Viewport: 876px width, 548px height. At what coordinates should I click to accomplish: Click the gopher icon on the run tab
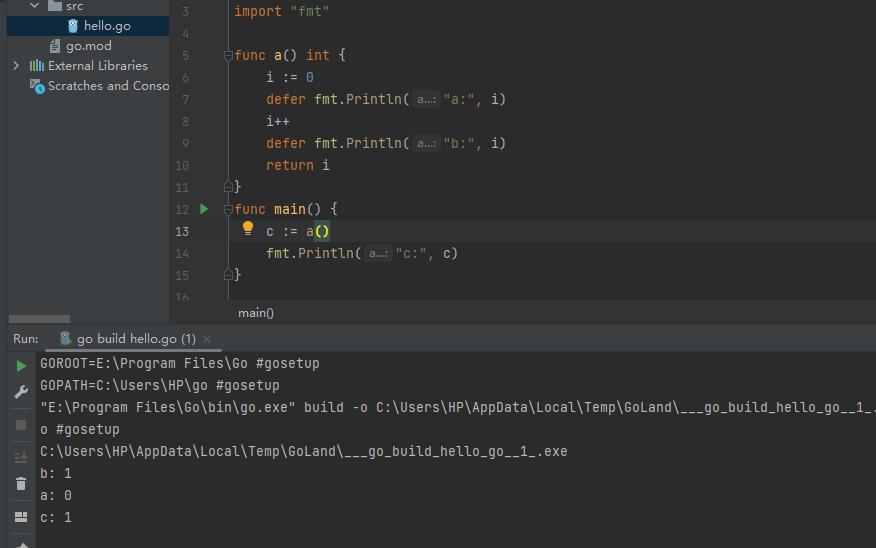point(65,338)
